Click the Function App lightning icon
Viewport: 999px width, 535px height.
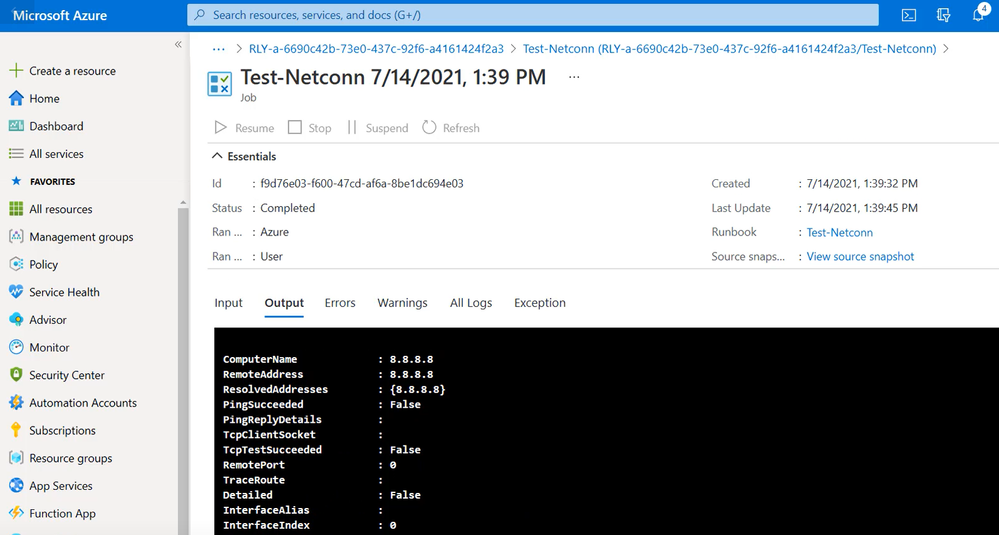click(x=16, y=513)
